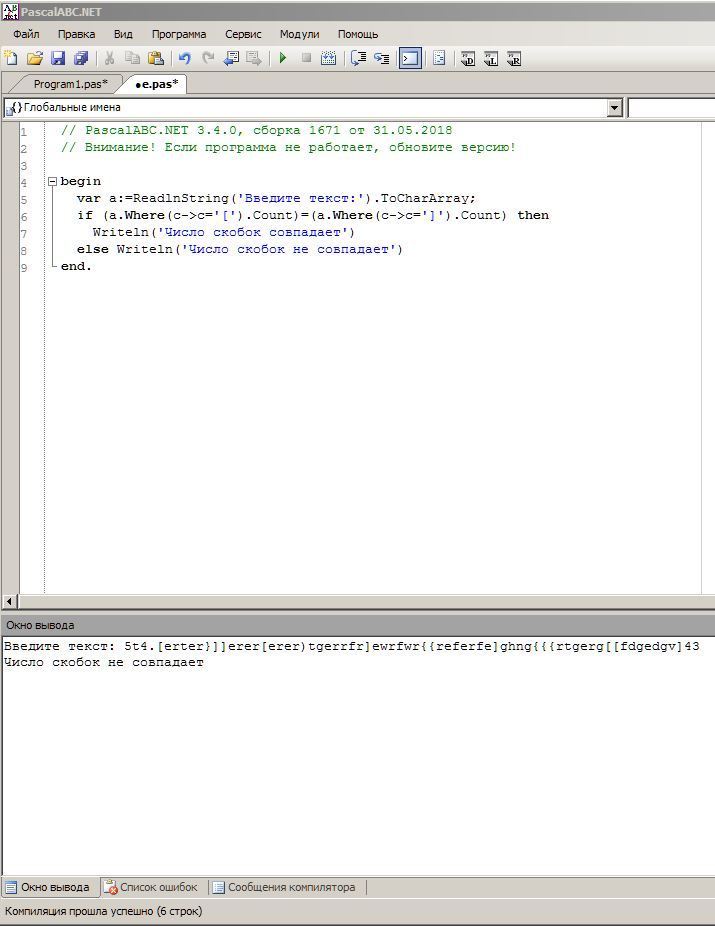Image resolution: width=715 pixels, height=926 pixels.
Task: Click the step into debug icon
Action: [382, 58]
